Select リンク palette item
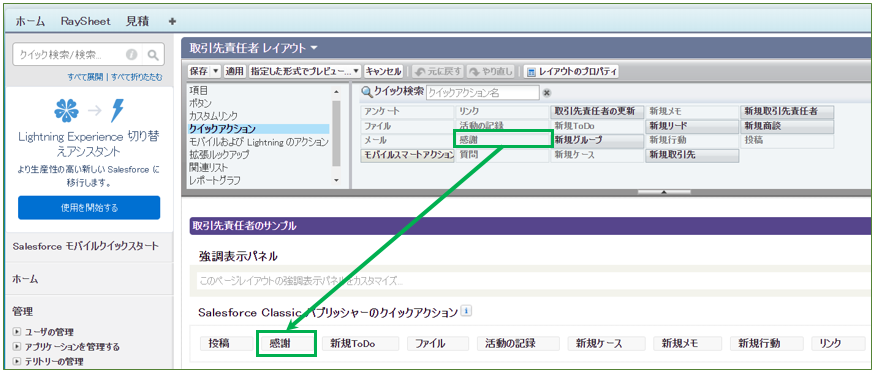The image size is (875, 378). coord(502,112)
